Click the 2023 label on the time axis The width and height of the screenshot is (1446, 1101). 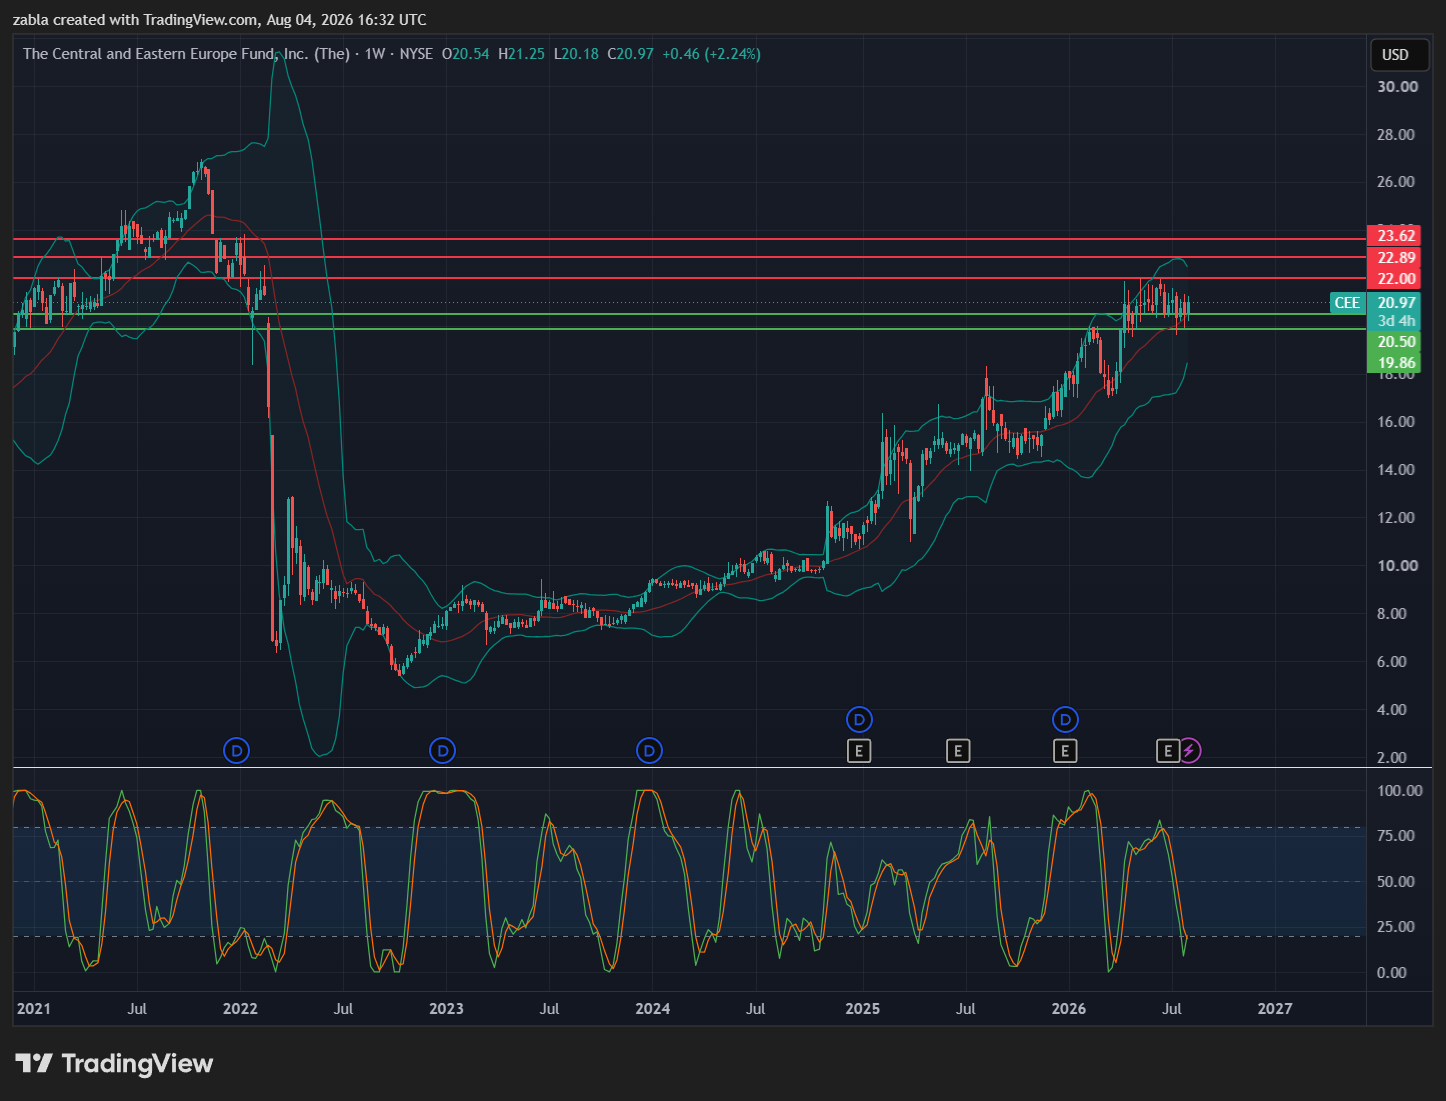446,1009
